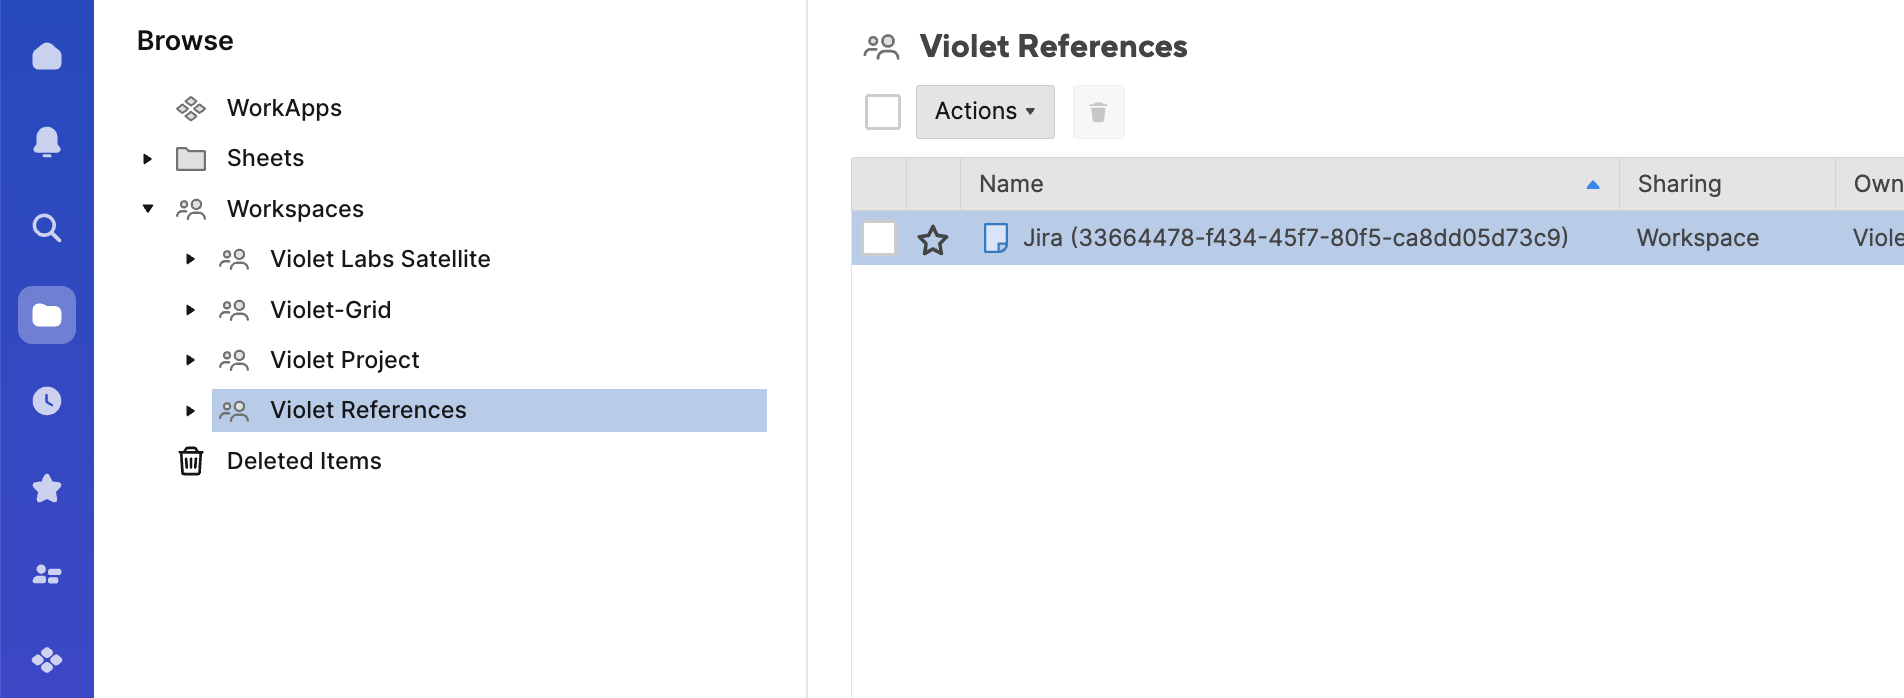Open Deleted Items in Browse panel
Image resolution: width=1904 pixels, height=698 pixels.
click(x=304, y=461)
